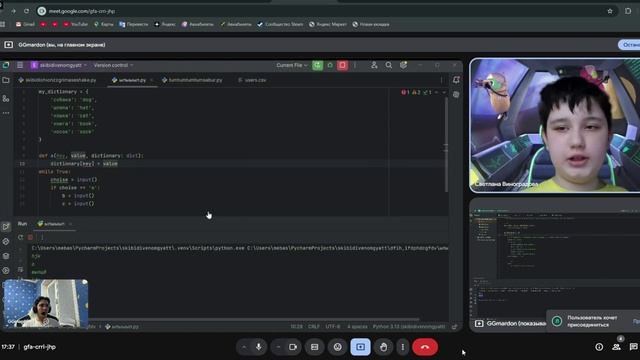Select the GGmardon presentation tile
640x360 pixels.
pyautogui.click(x=555, y=264)
